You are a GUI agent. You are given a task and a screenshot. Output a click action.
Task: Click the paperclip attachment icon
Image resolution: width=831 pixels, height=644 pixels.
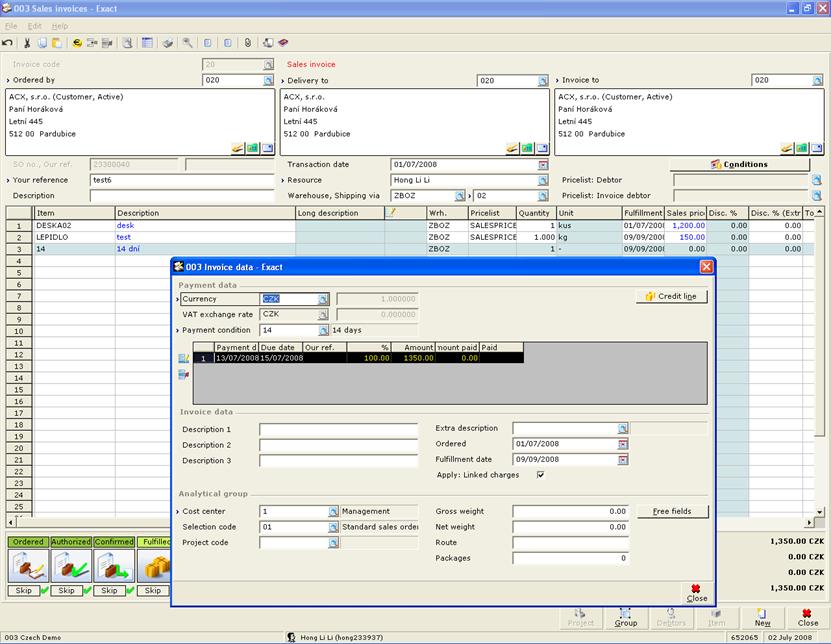coord(247,41)
